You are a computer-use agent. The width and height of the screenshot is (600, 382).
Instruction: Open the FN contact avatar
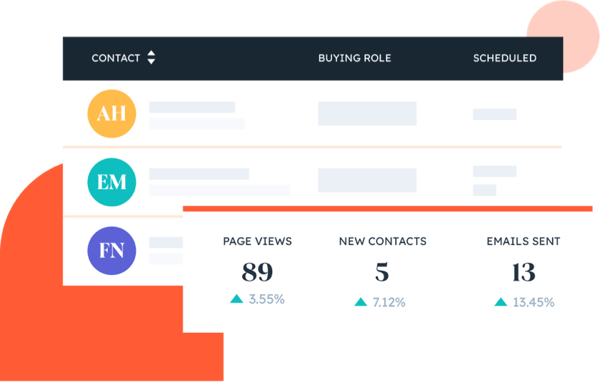tap(112, 251)
